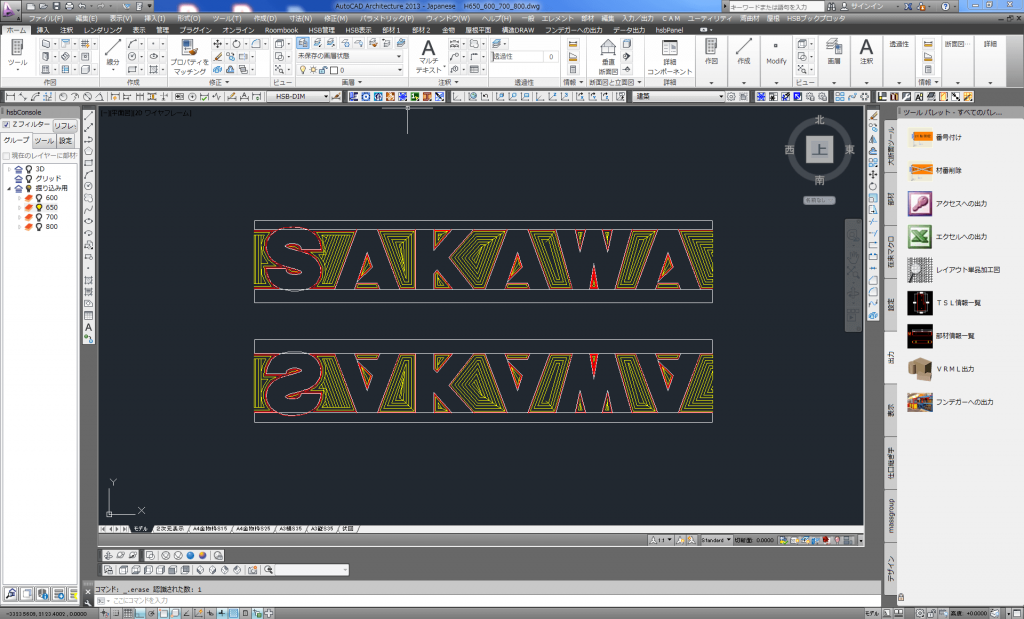Toggle visibility bulb of 3D group
The width and height of the screenshot is (1024, 619).
[29, 169]
